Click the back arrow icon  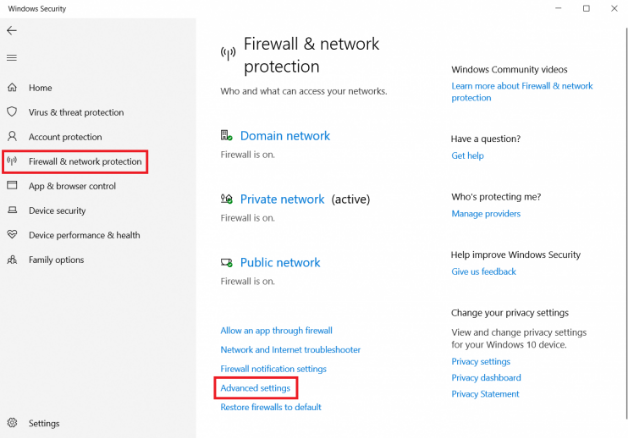(x=12, y=31)
